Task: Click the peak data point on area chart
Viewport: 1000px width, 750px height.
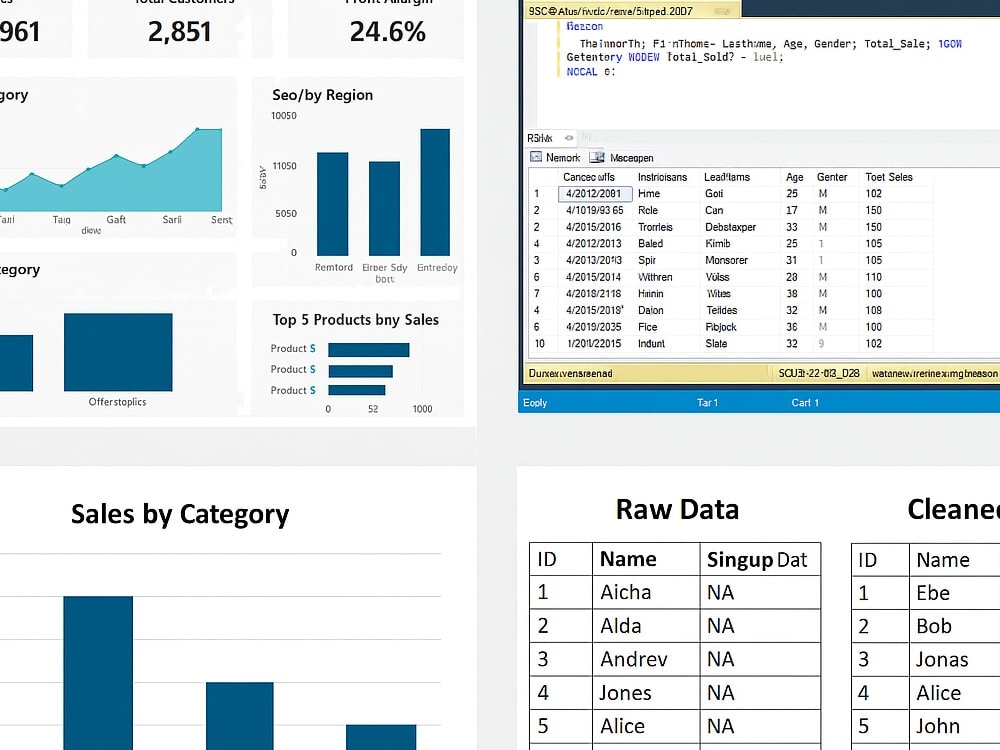Action: coord(197,129)
